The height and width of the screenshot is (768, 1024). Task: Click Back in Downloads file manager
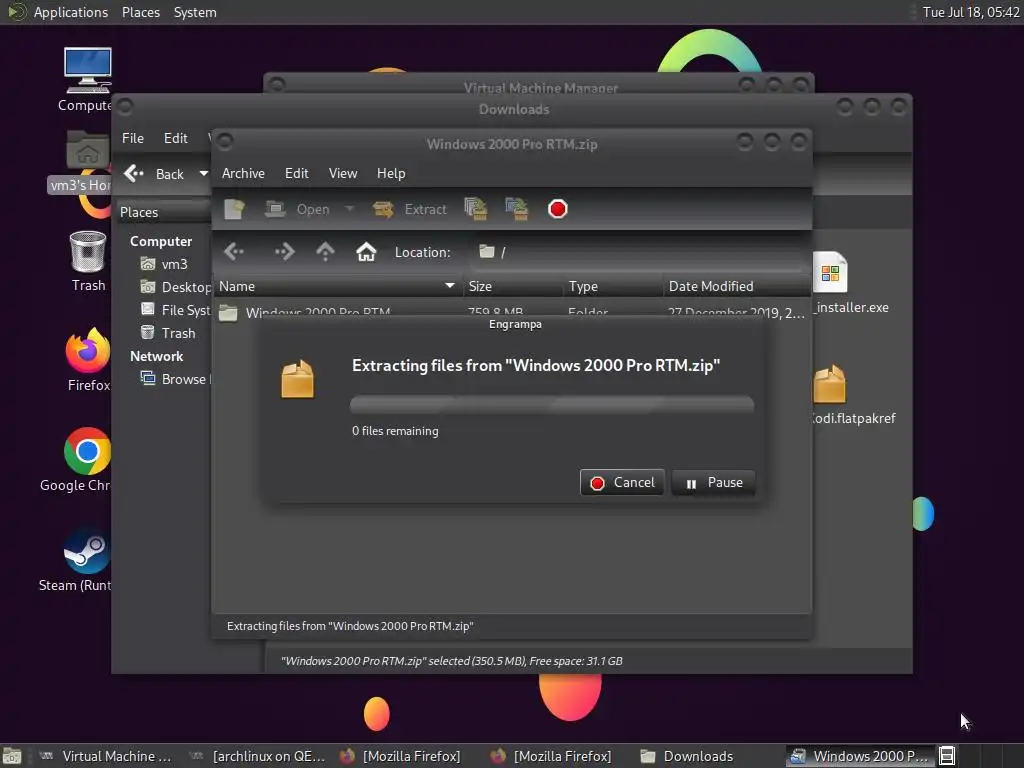click(154, 174)
